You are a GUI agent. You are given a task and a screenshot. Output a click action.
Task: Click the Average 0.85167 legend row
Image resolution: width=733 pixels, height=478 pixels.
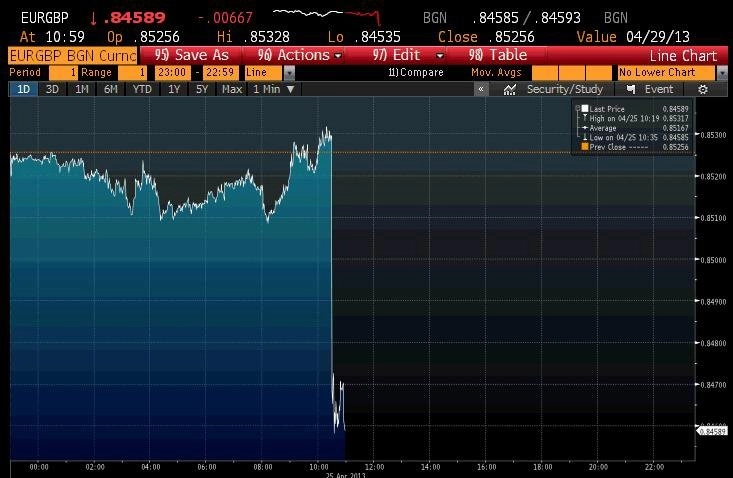pyautogui.click(x=635, y=128)
